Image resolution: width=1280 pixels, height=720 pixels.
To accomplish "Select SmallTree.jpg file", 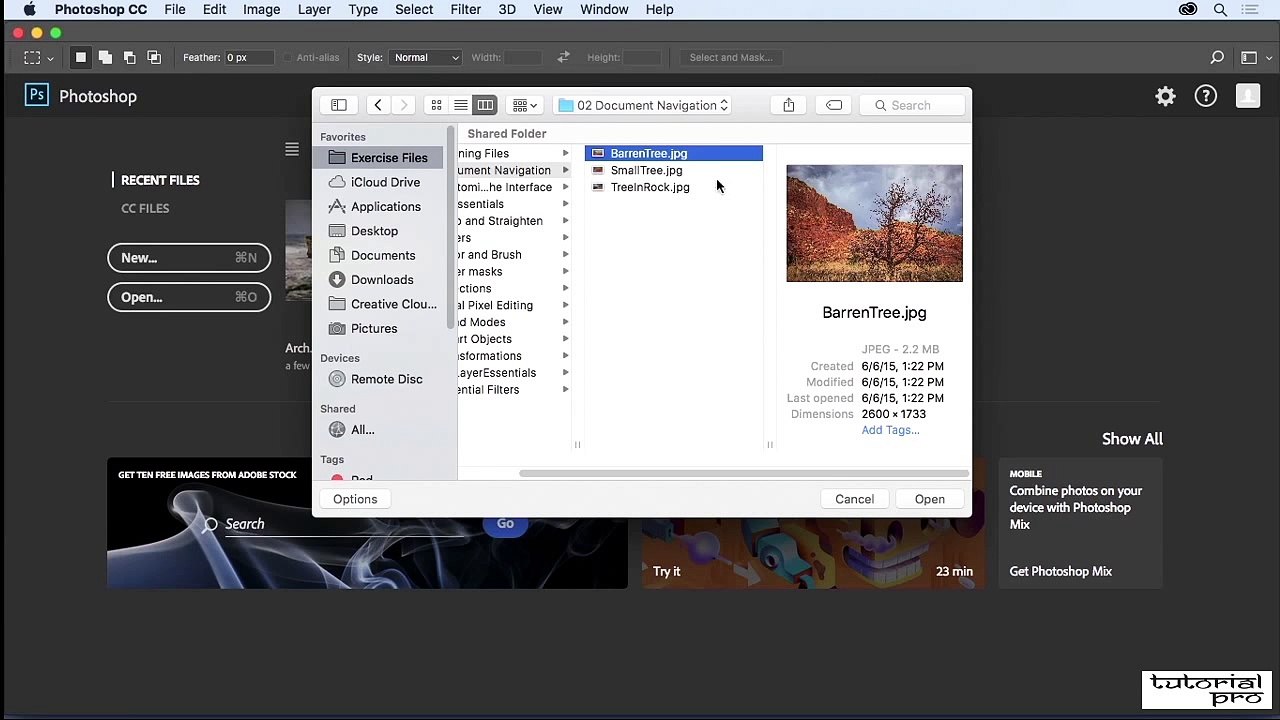I will tap(674, 170).
